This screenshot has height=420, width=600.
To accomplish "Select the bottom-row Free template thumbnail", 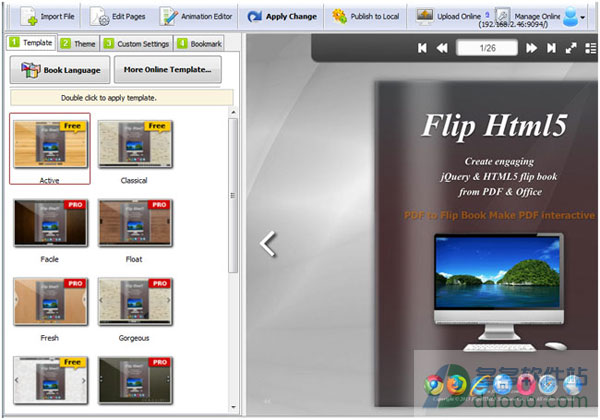I will (x=50, y=381).
